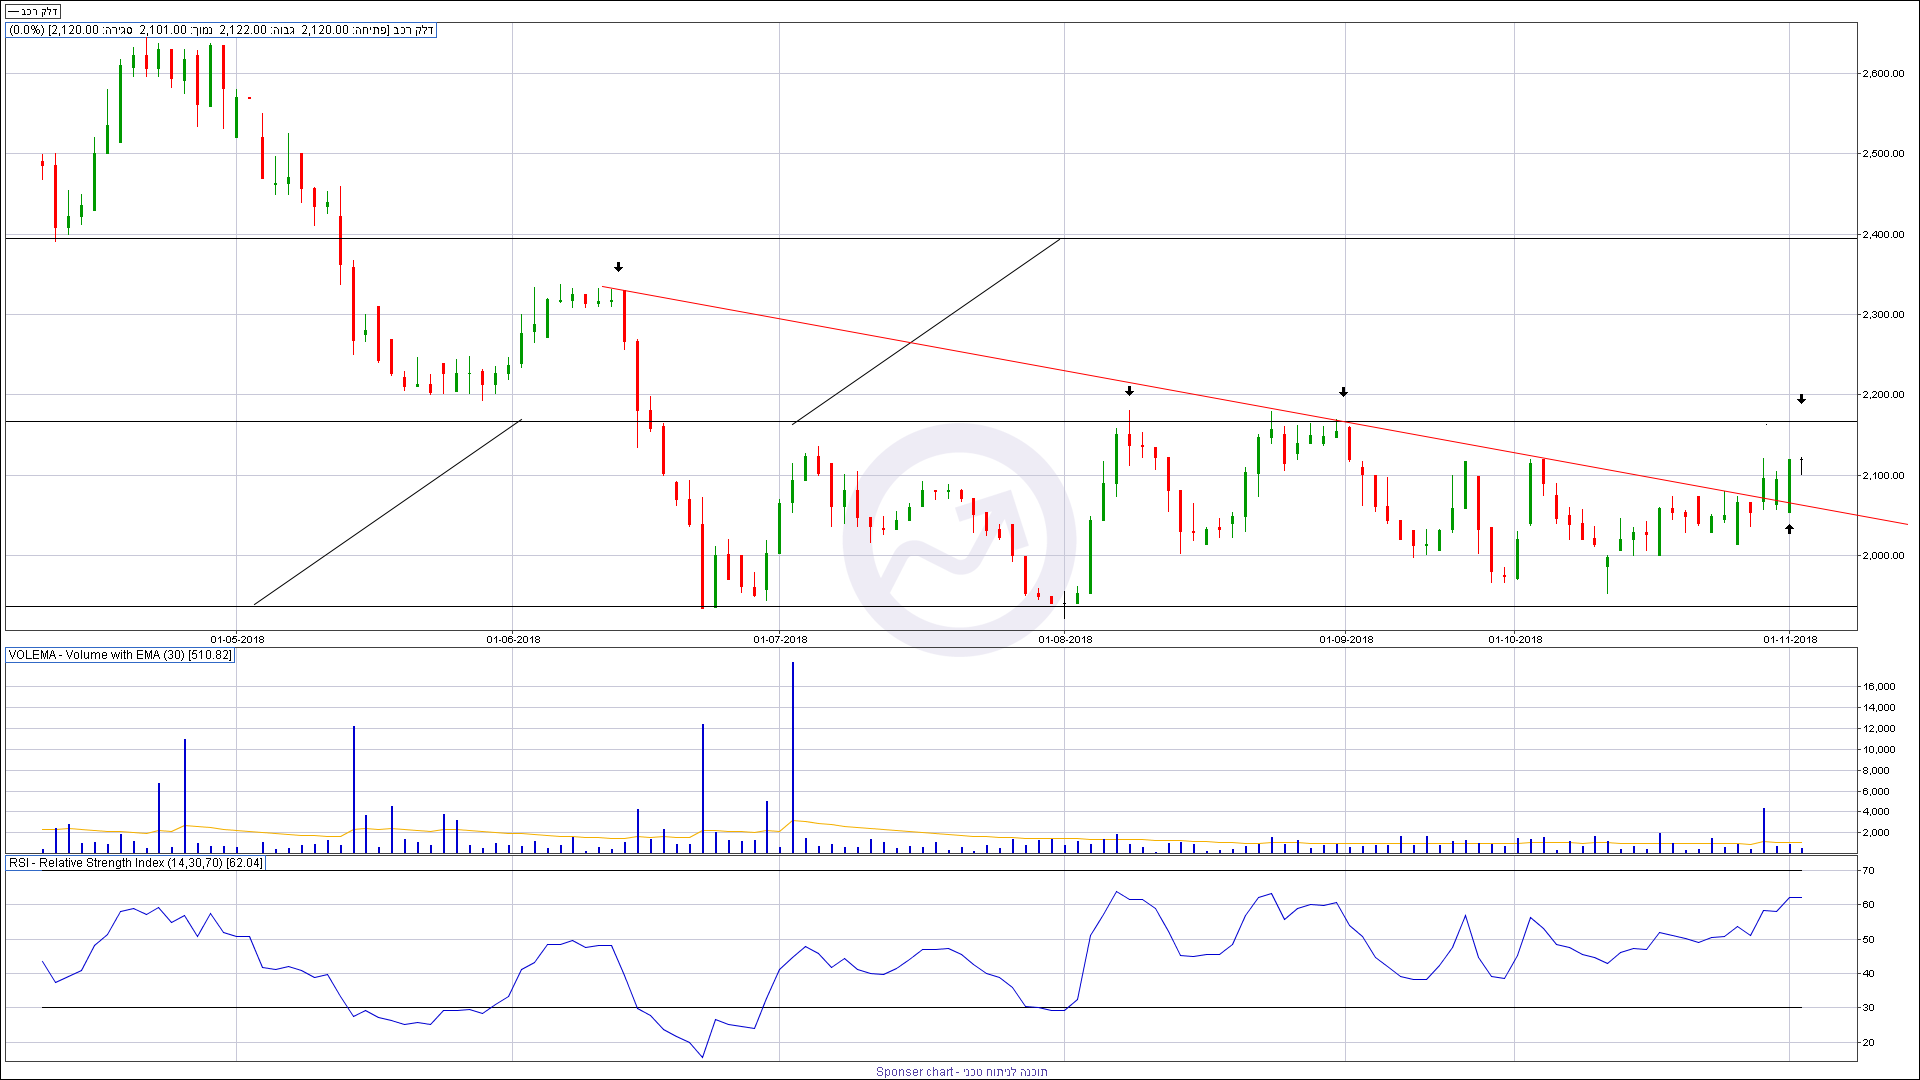Click the 01-07-2018 date axis label

[x=780, y=639]
